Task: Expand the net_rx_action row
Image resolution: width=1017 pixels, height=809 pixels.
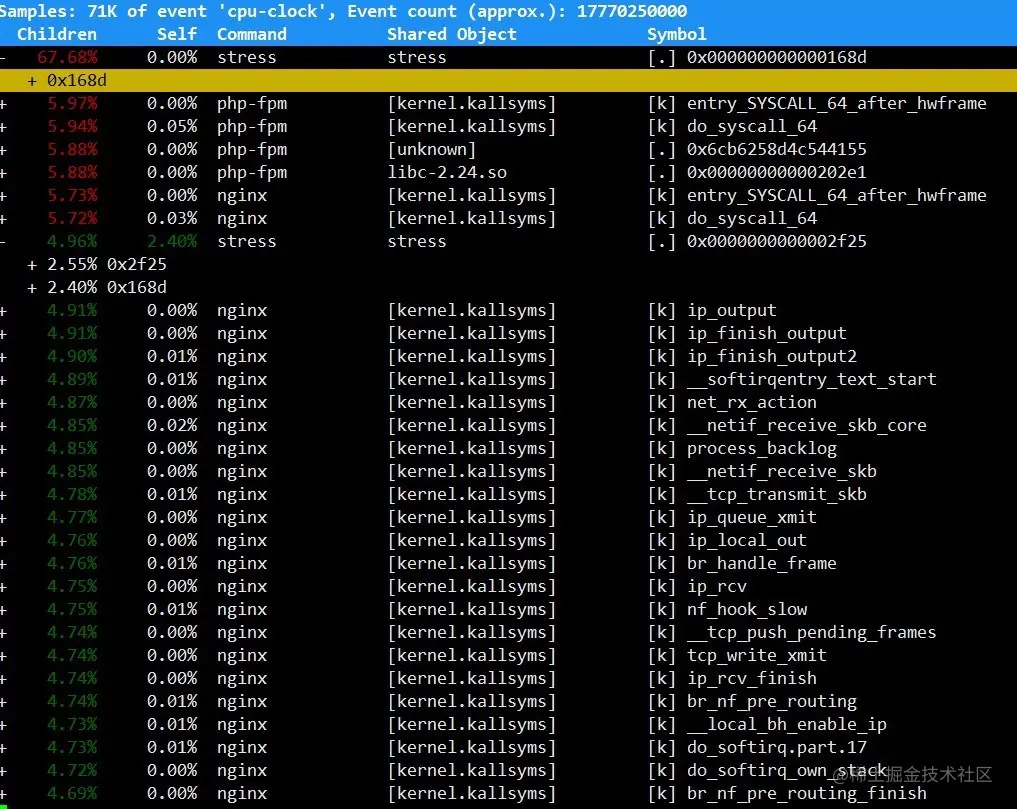Action: click(x=3, y=403)
